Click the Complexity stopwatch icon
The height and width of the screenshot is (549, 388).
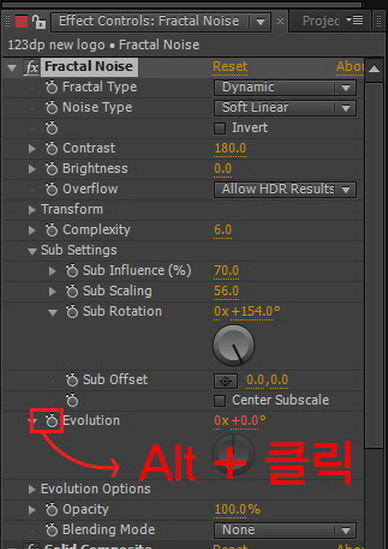click(x=51, y=230)
